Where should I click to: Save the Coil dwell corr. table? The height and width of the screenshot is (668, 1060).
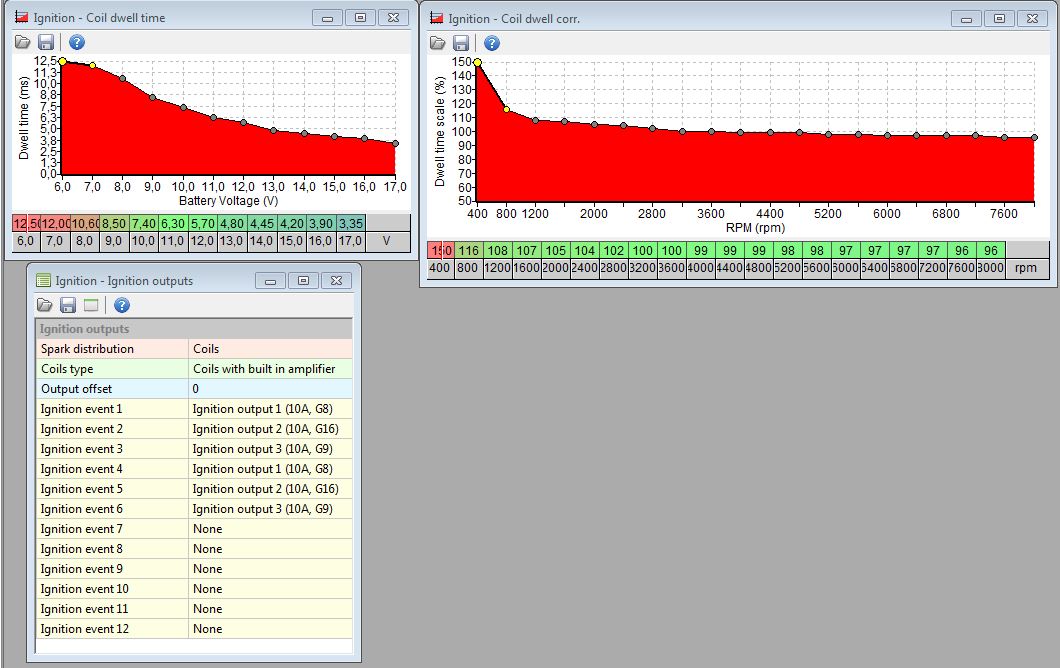click(x=460, y=43)
